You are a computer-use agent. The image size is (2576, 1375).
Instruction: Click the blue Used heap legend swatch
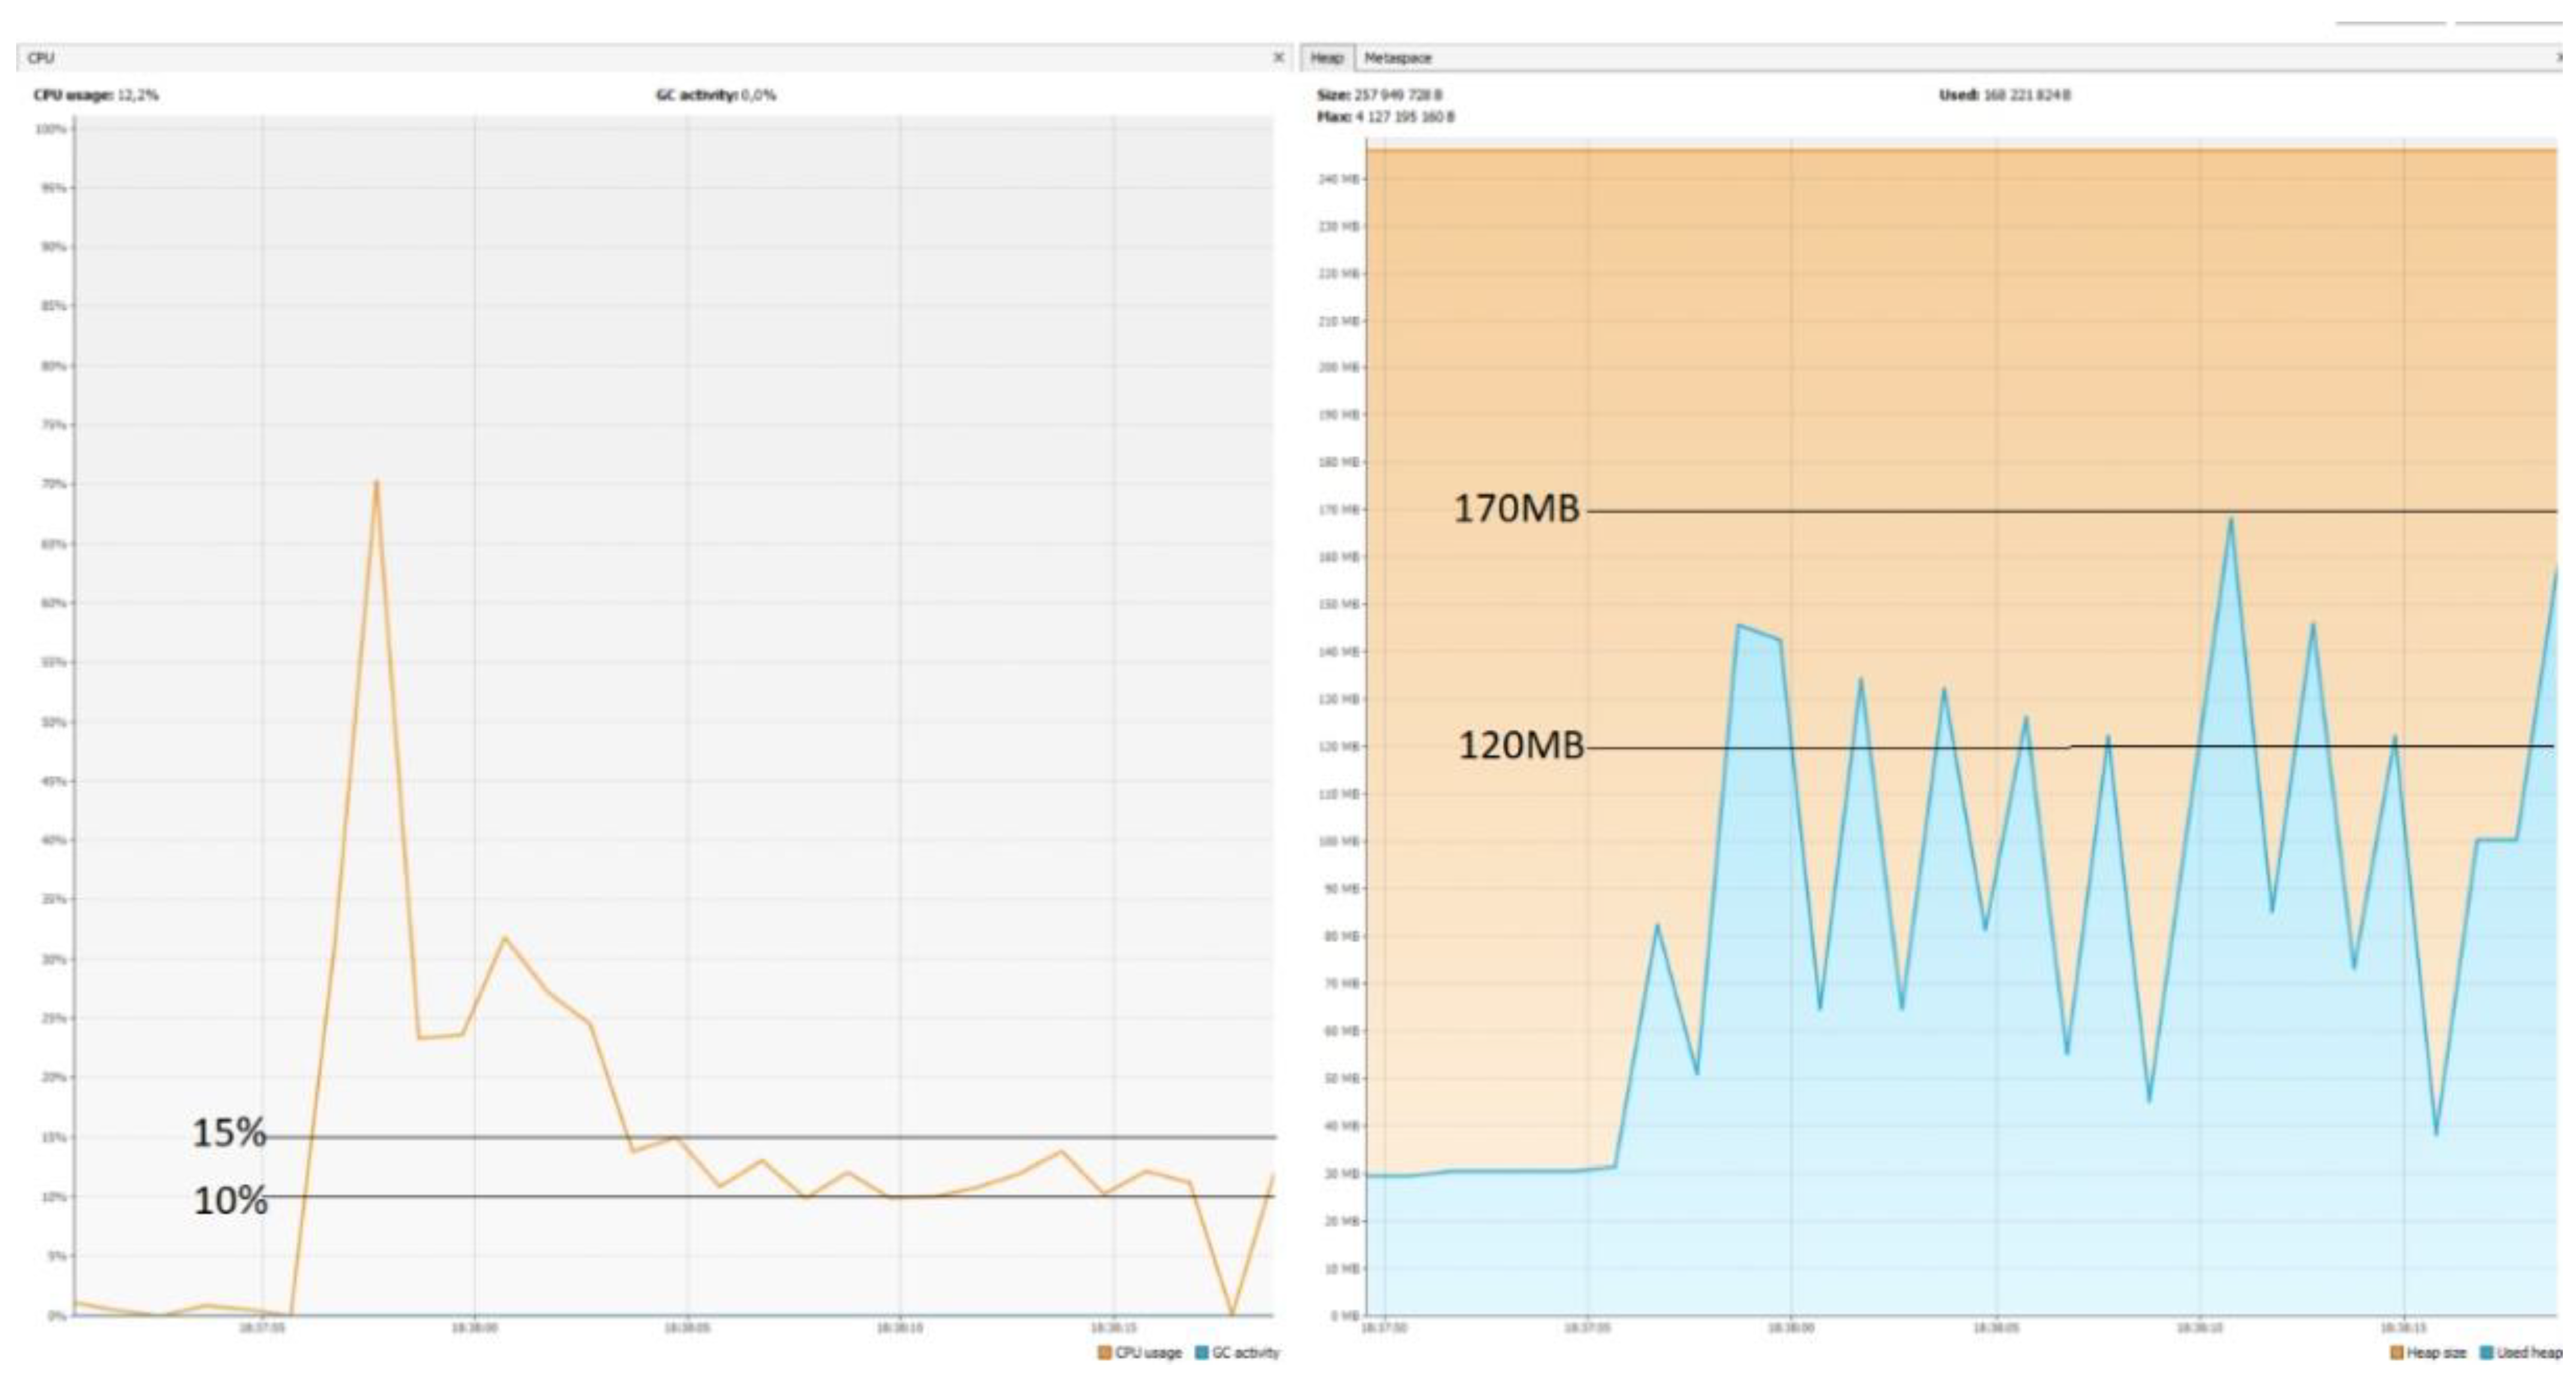pyautogui.click(x=2486, y=1353)
